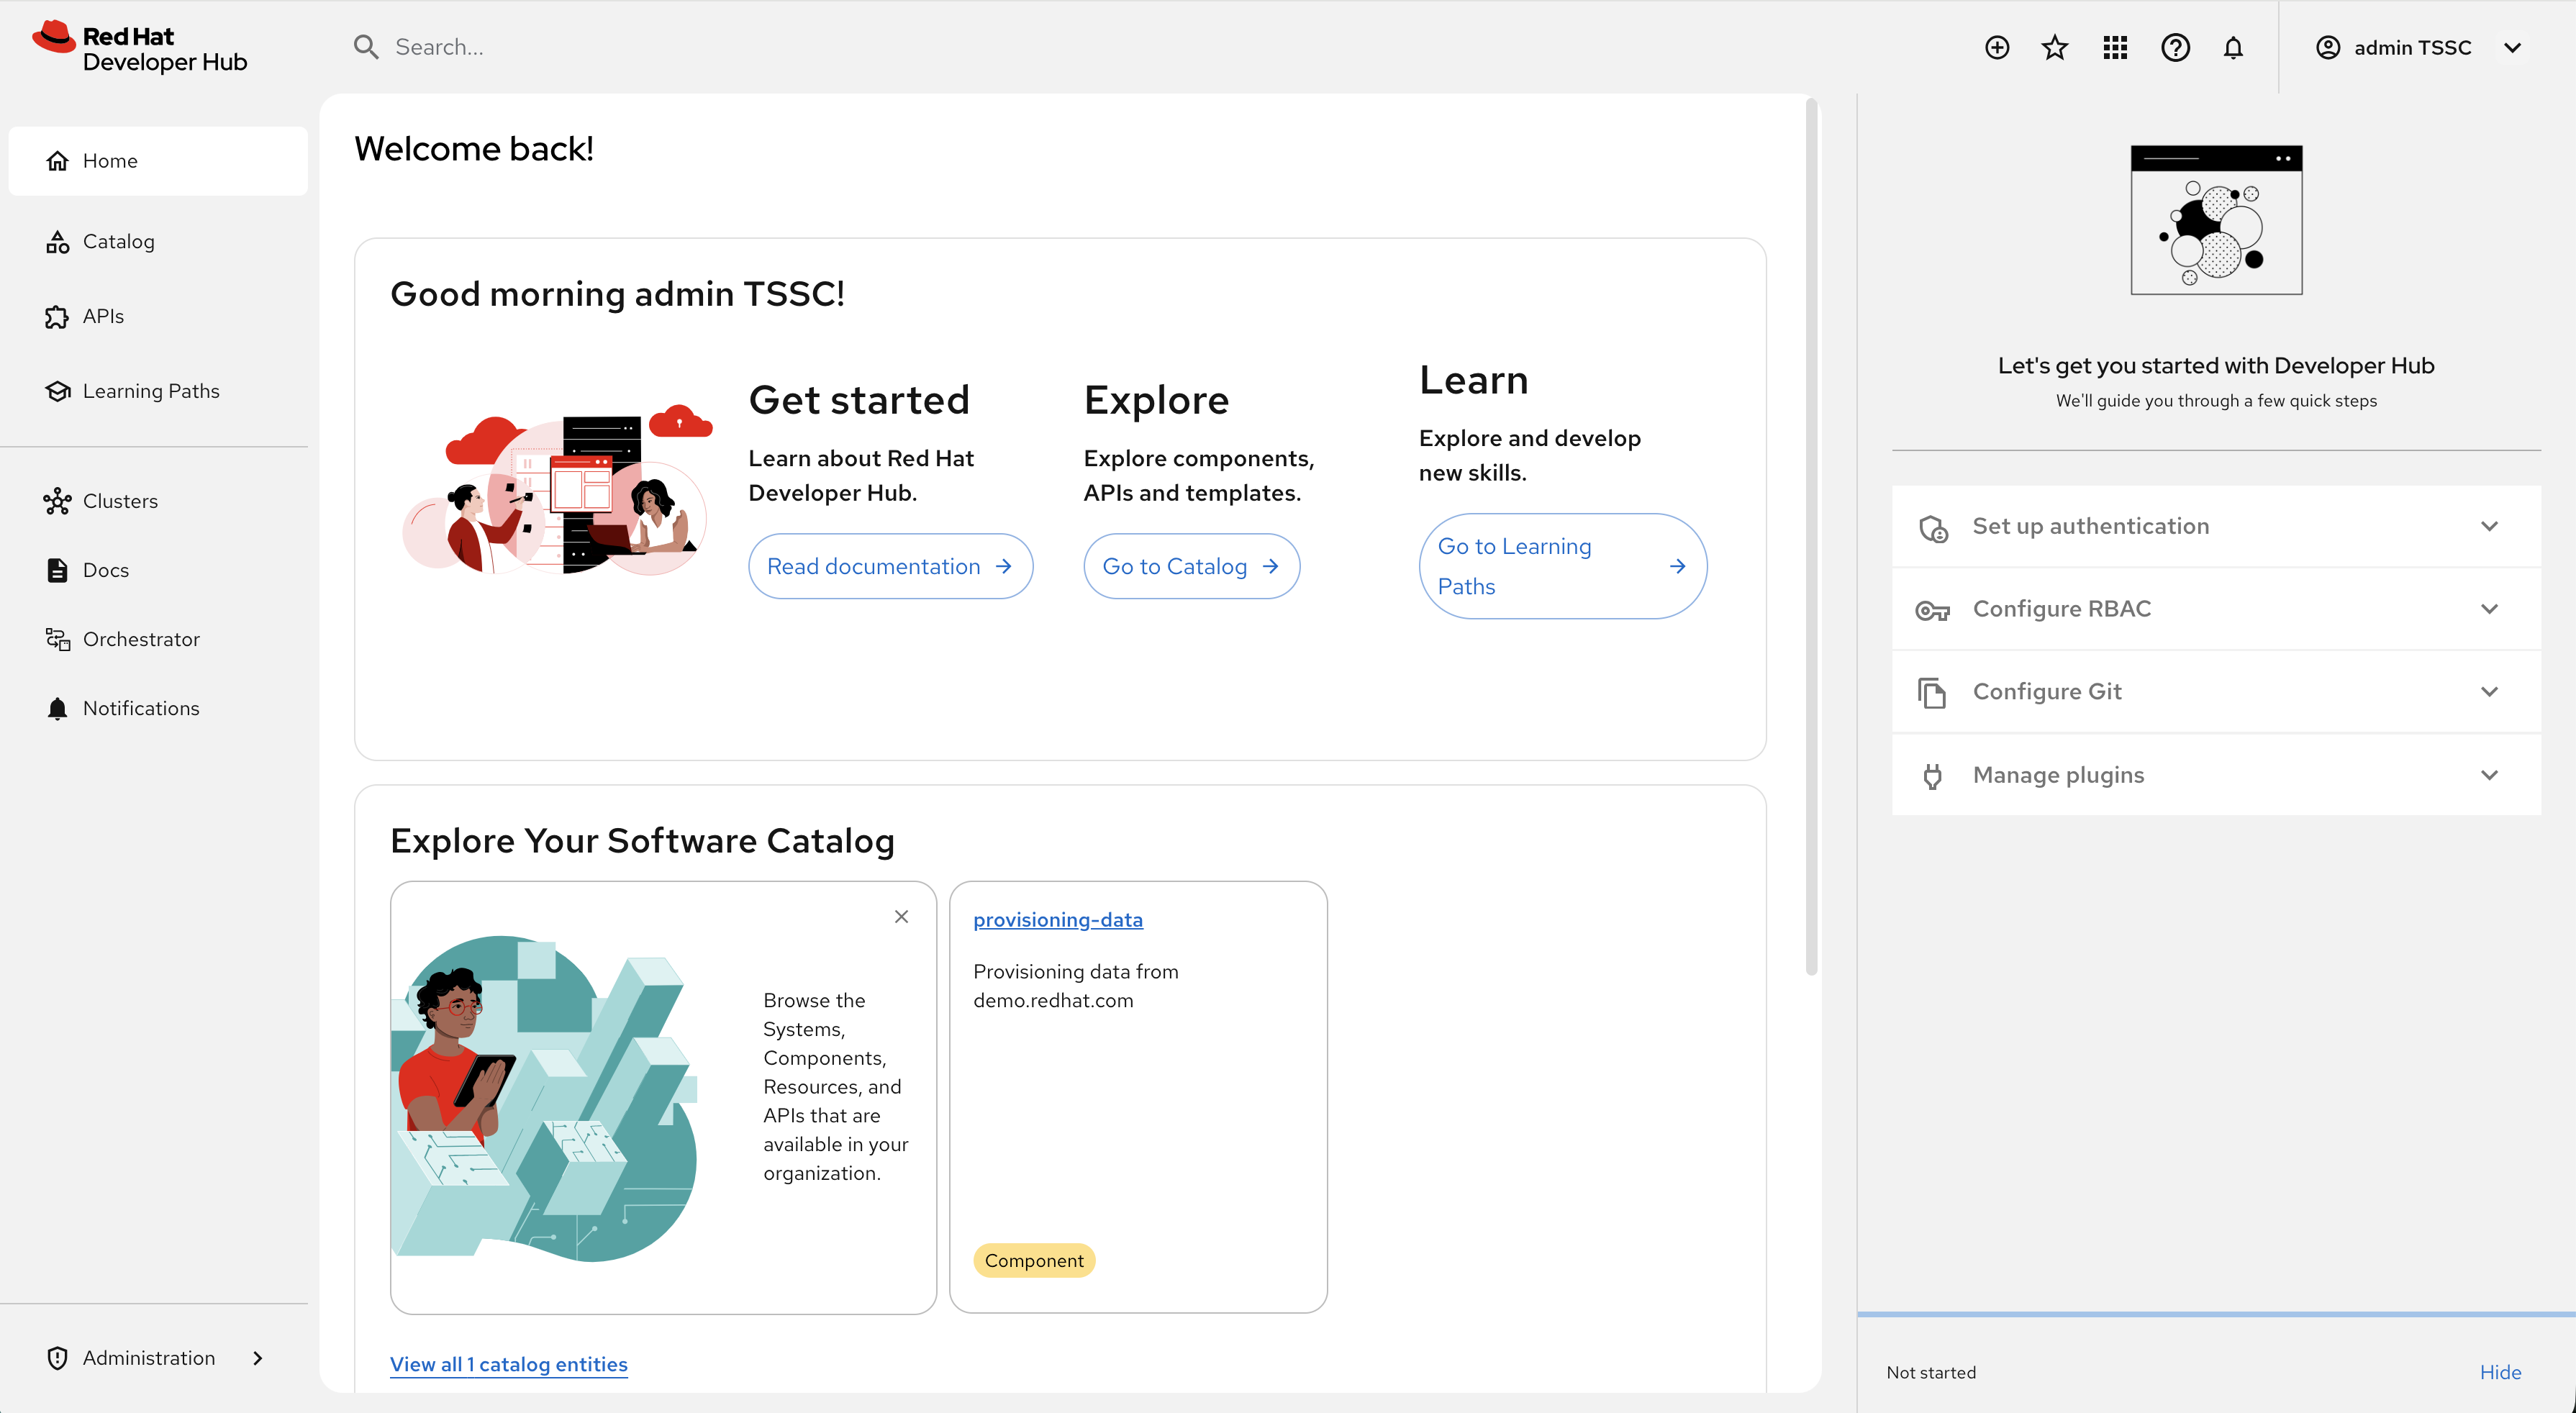Open starred items via star icon
2576x1413 pixels.
click(x=2055, y=47)
